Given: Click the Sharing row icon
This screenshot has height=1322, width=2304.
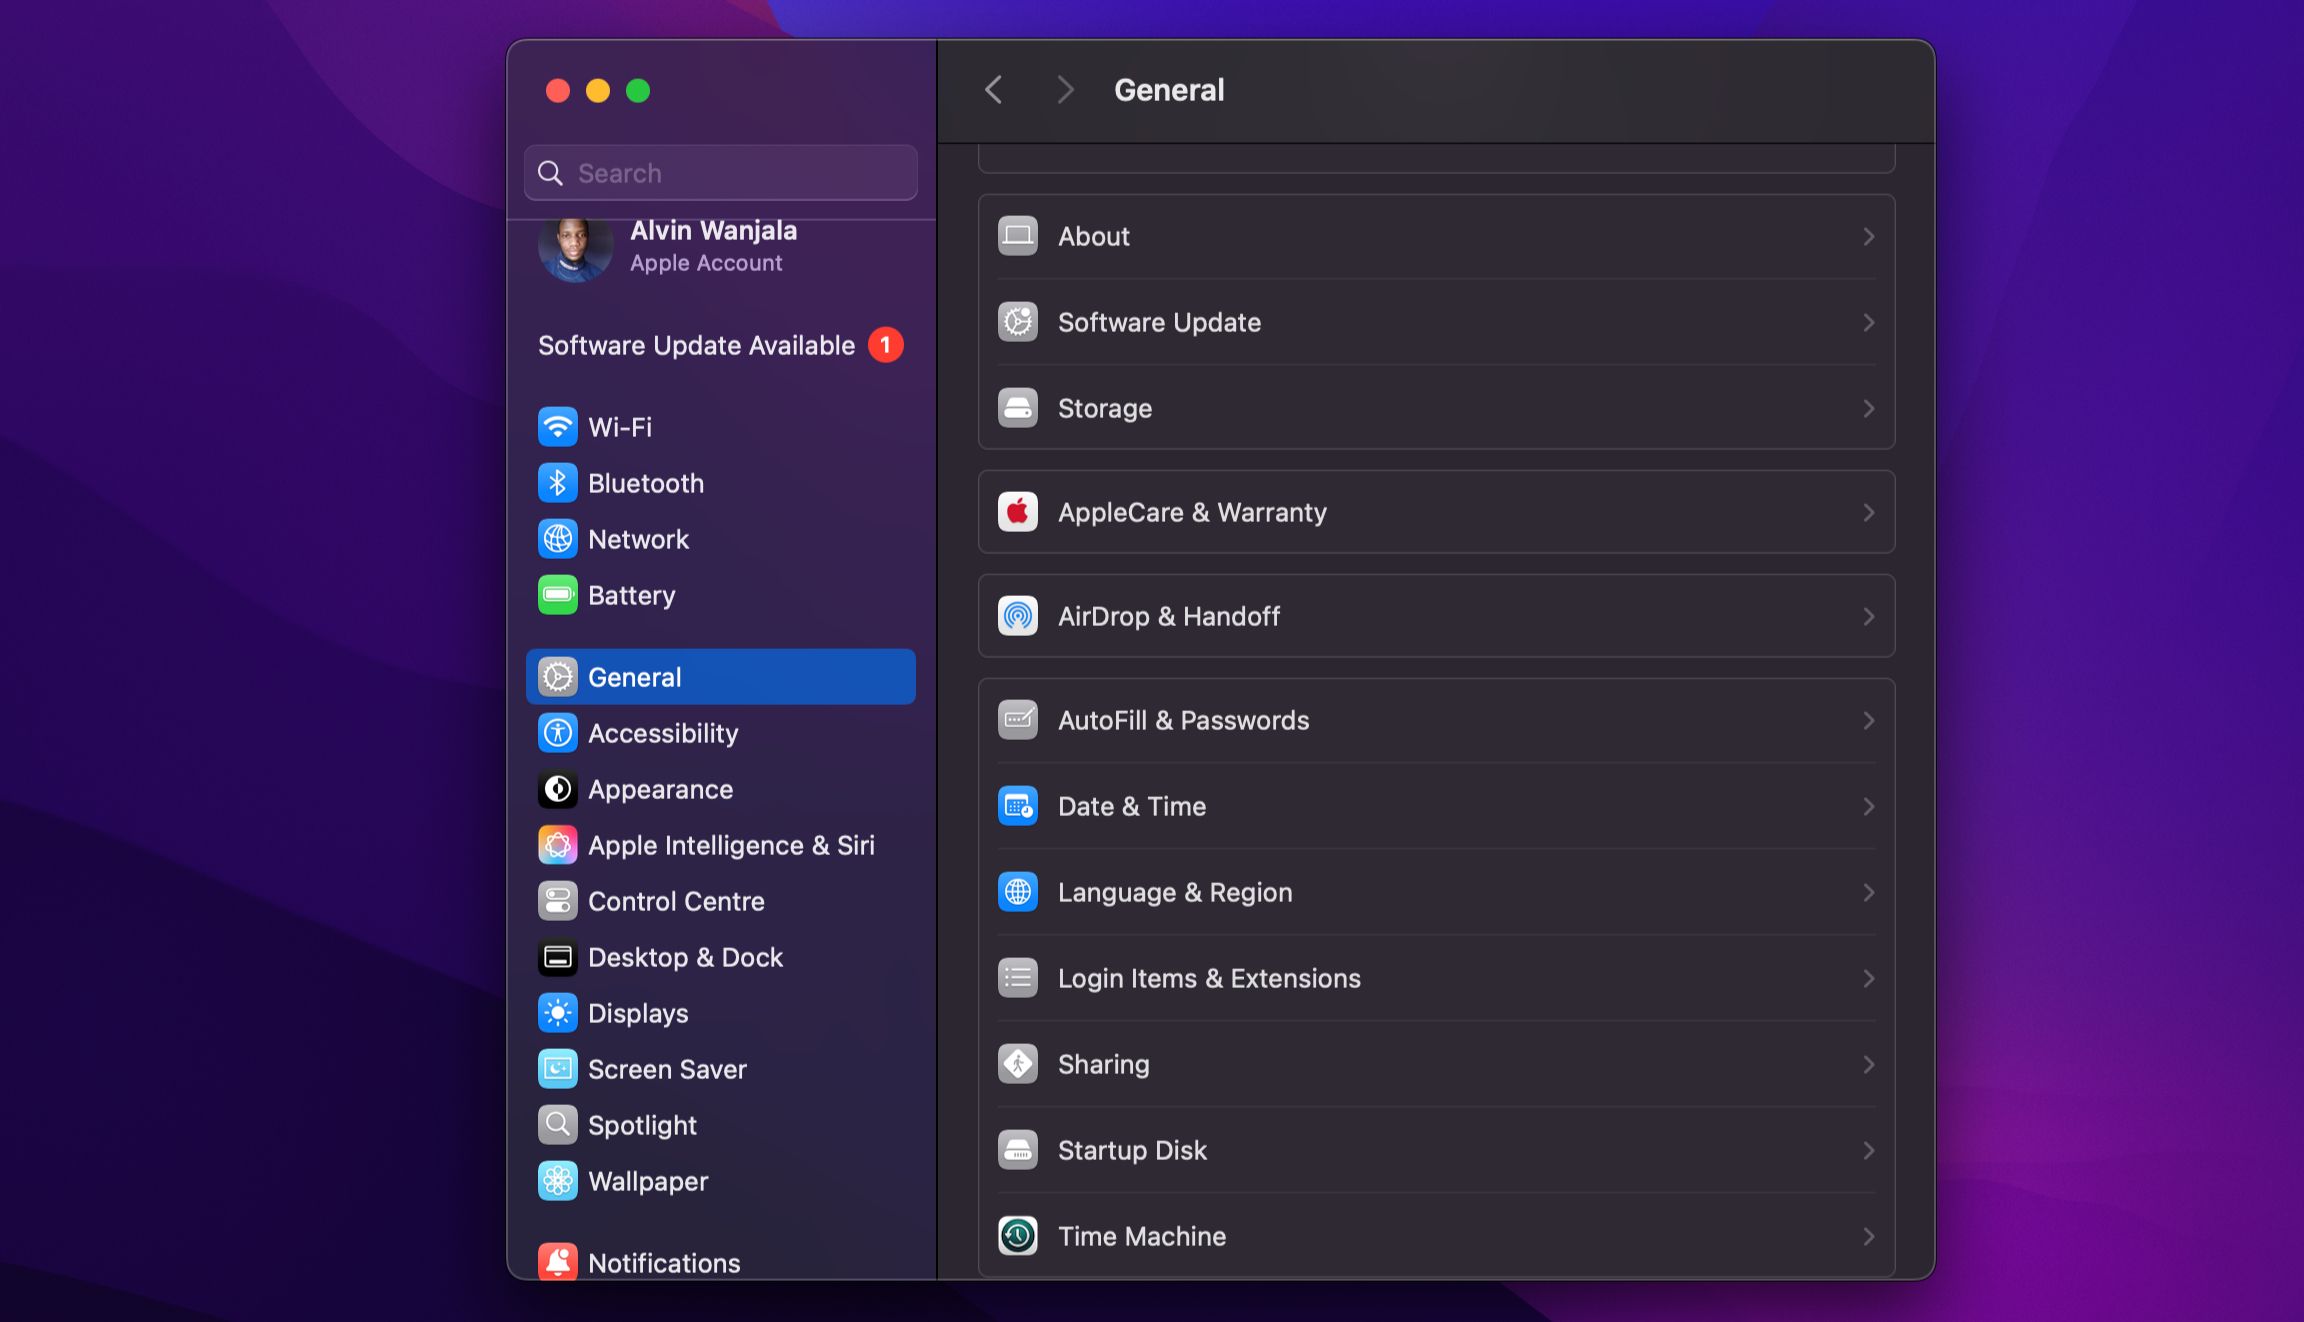Looking at the screenshot, I should [x=1018, y=1064].
